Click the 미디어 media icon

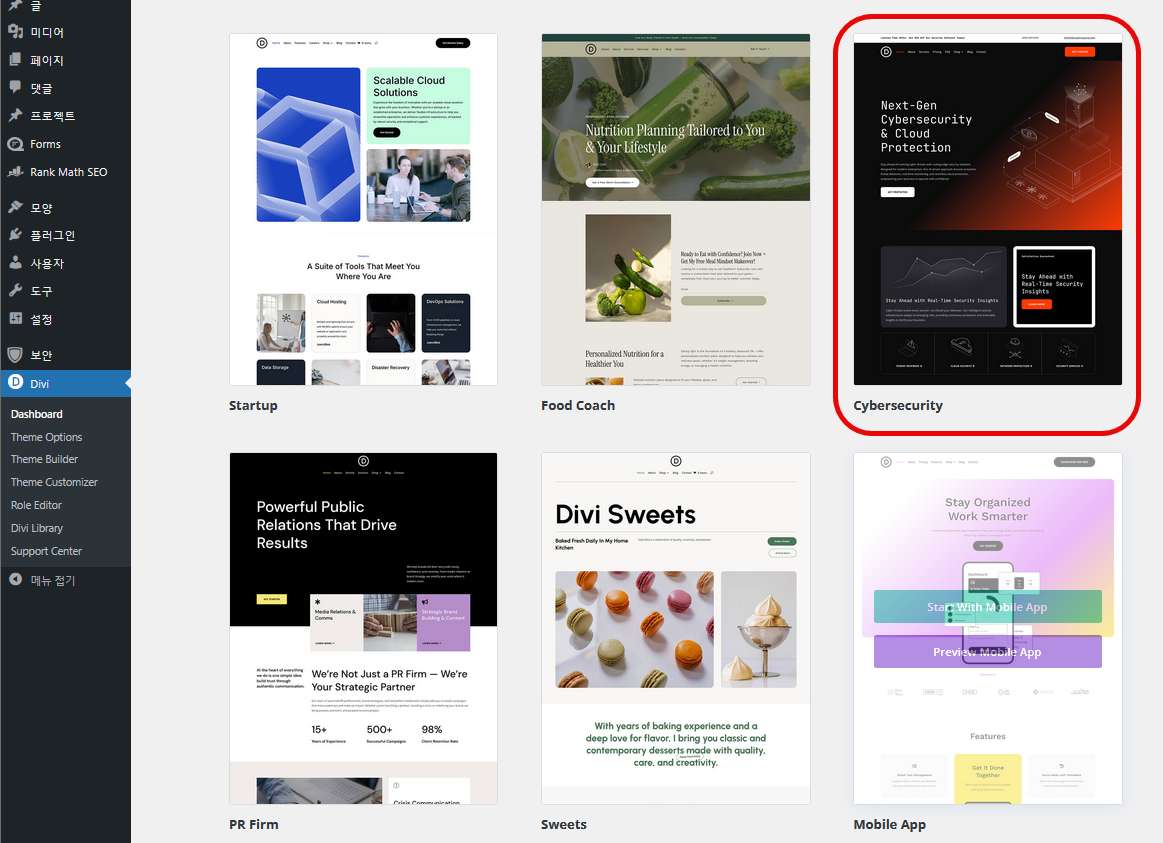[x=16, y=32]
